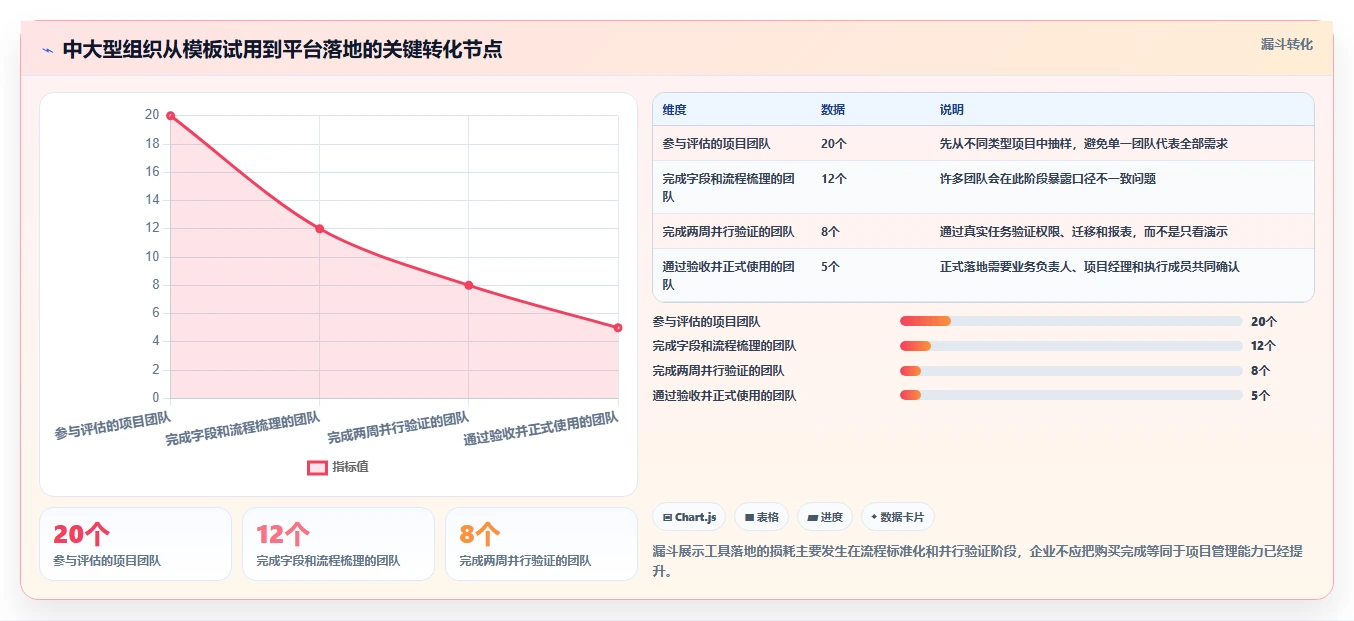Click the 8个 data card
This screenshot has height=621, width=1354.
[x=541, y=544]
